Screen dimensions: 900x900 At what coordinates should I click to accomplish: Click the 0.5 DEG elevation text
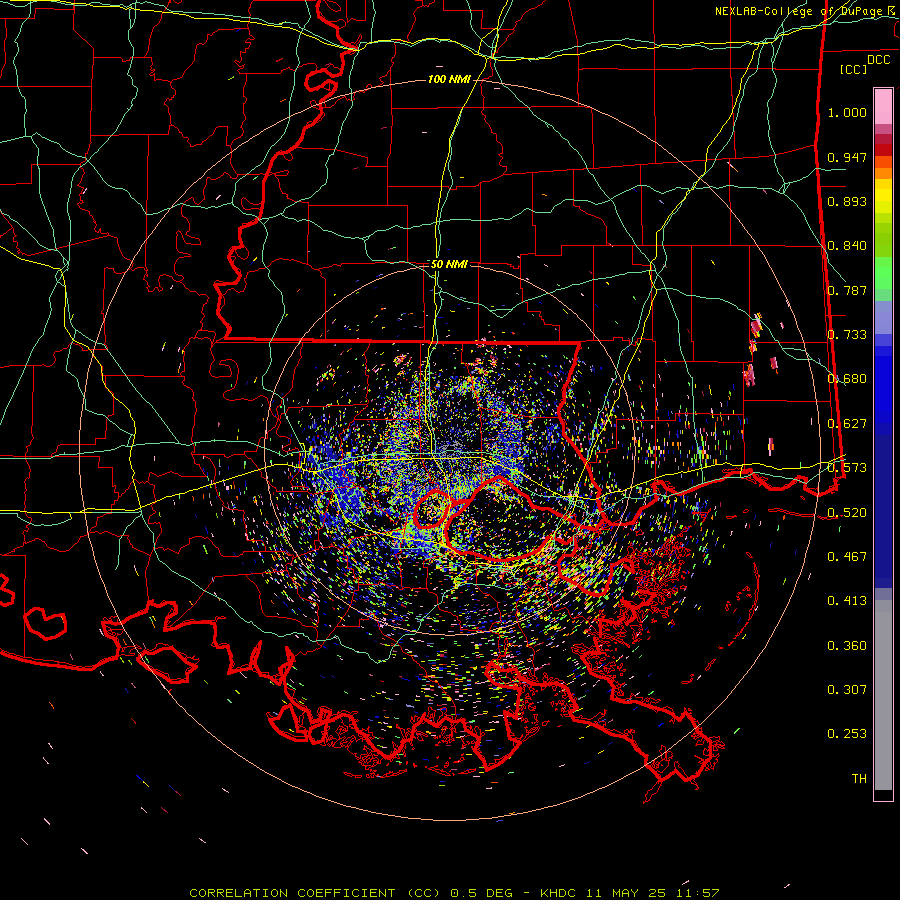pyautogui.click(x=481, y=893)
